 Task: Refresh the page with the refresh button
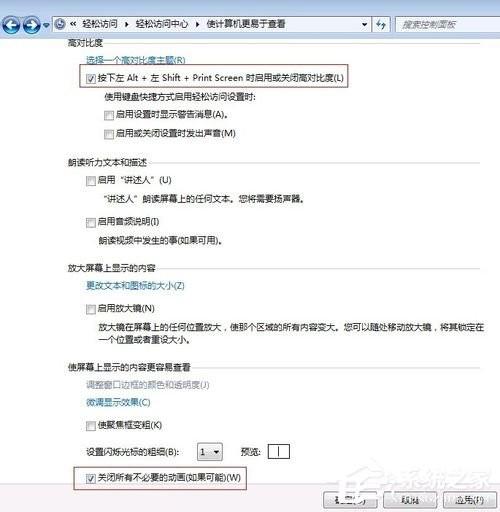381,24
